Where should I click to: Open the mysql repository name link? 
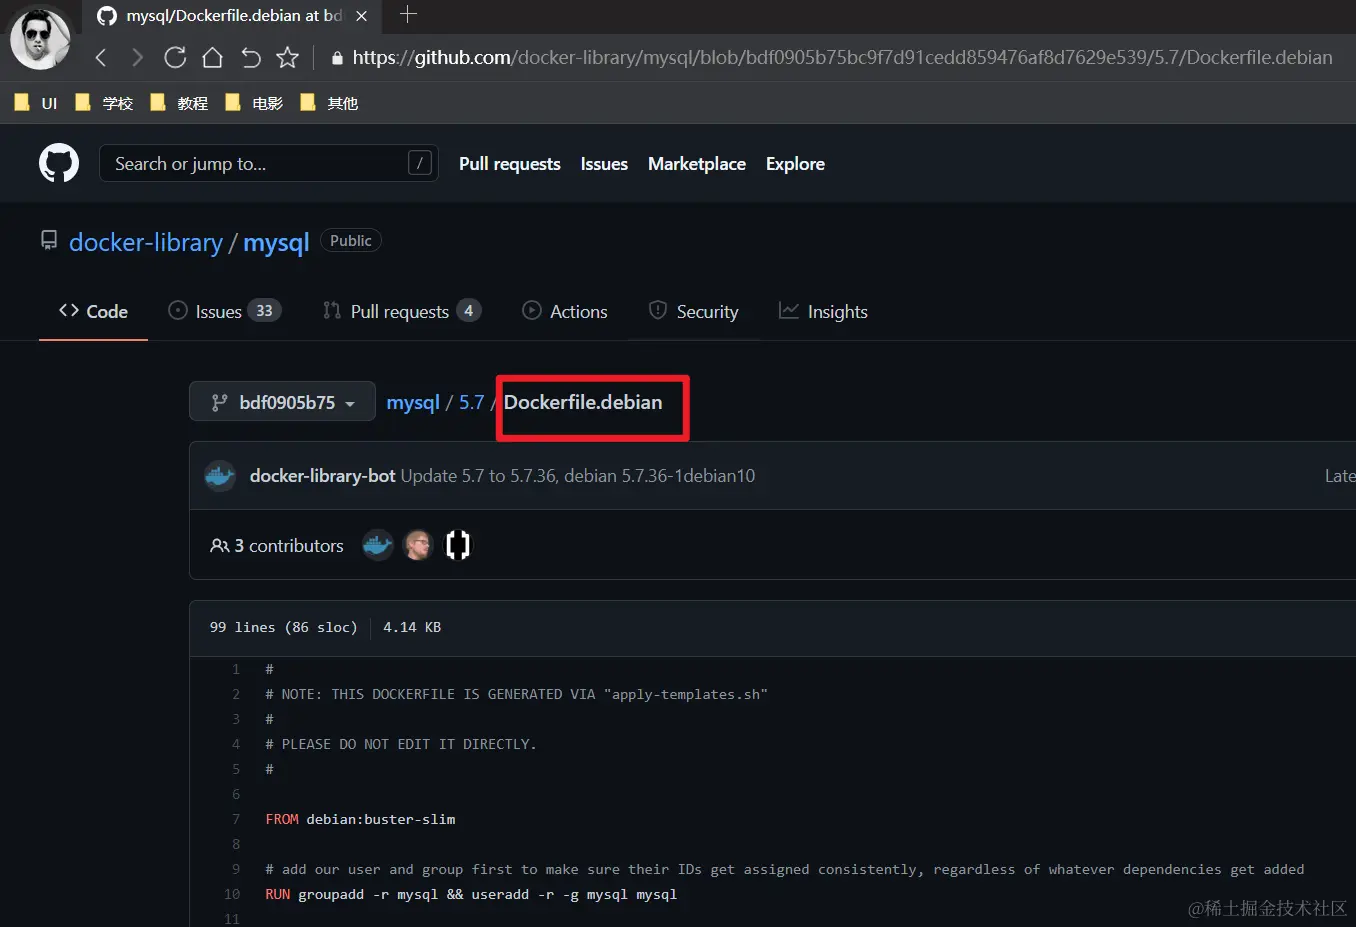(x=276, y=243)
